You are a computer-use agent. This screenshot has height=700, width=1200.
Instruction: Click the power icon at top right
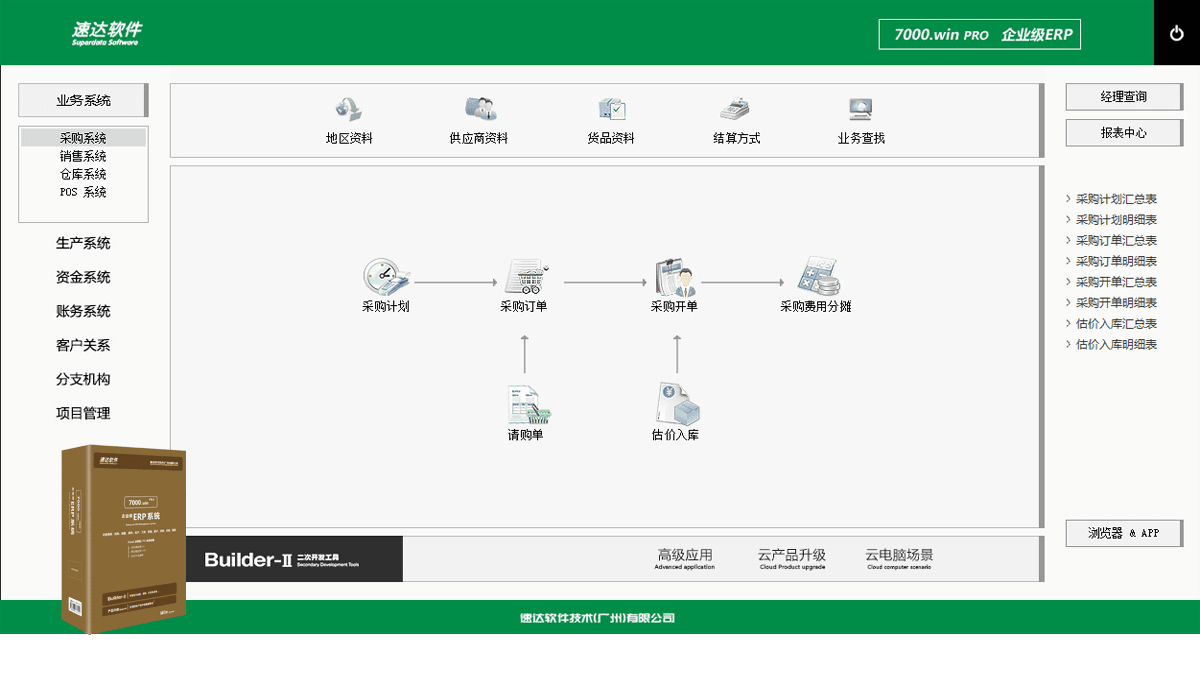[x=1176, y=31]
